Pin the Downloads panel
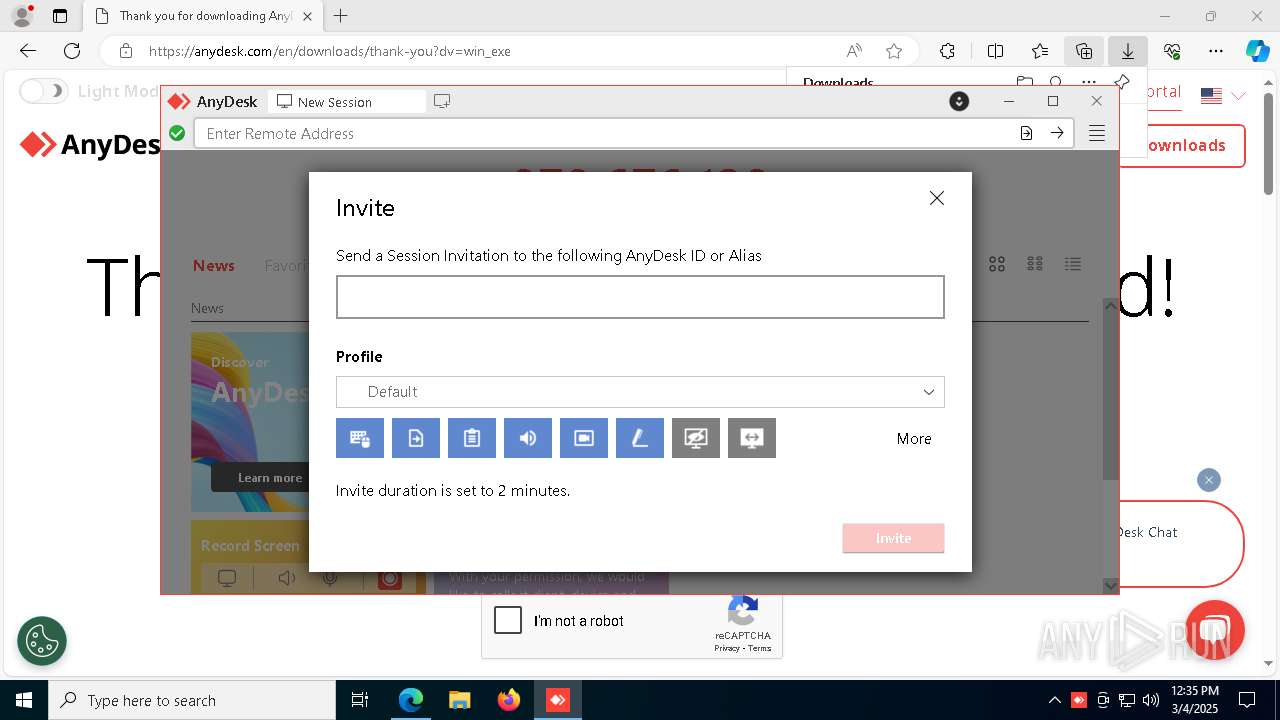 1122,82
